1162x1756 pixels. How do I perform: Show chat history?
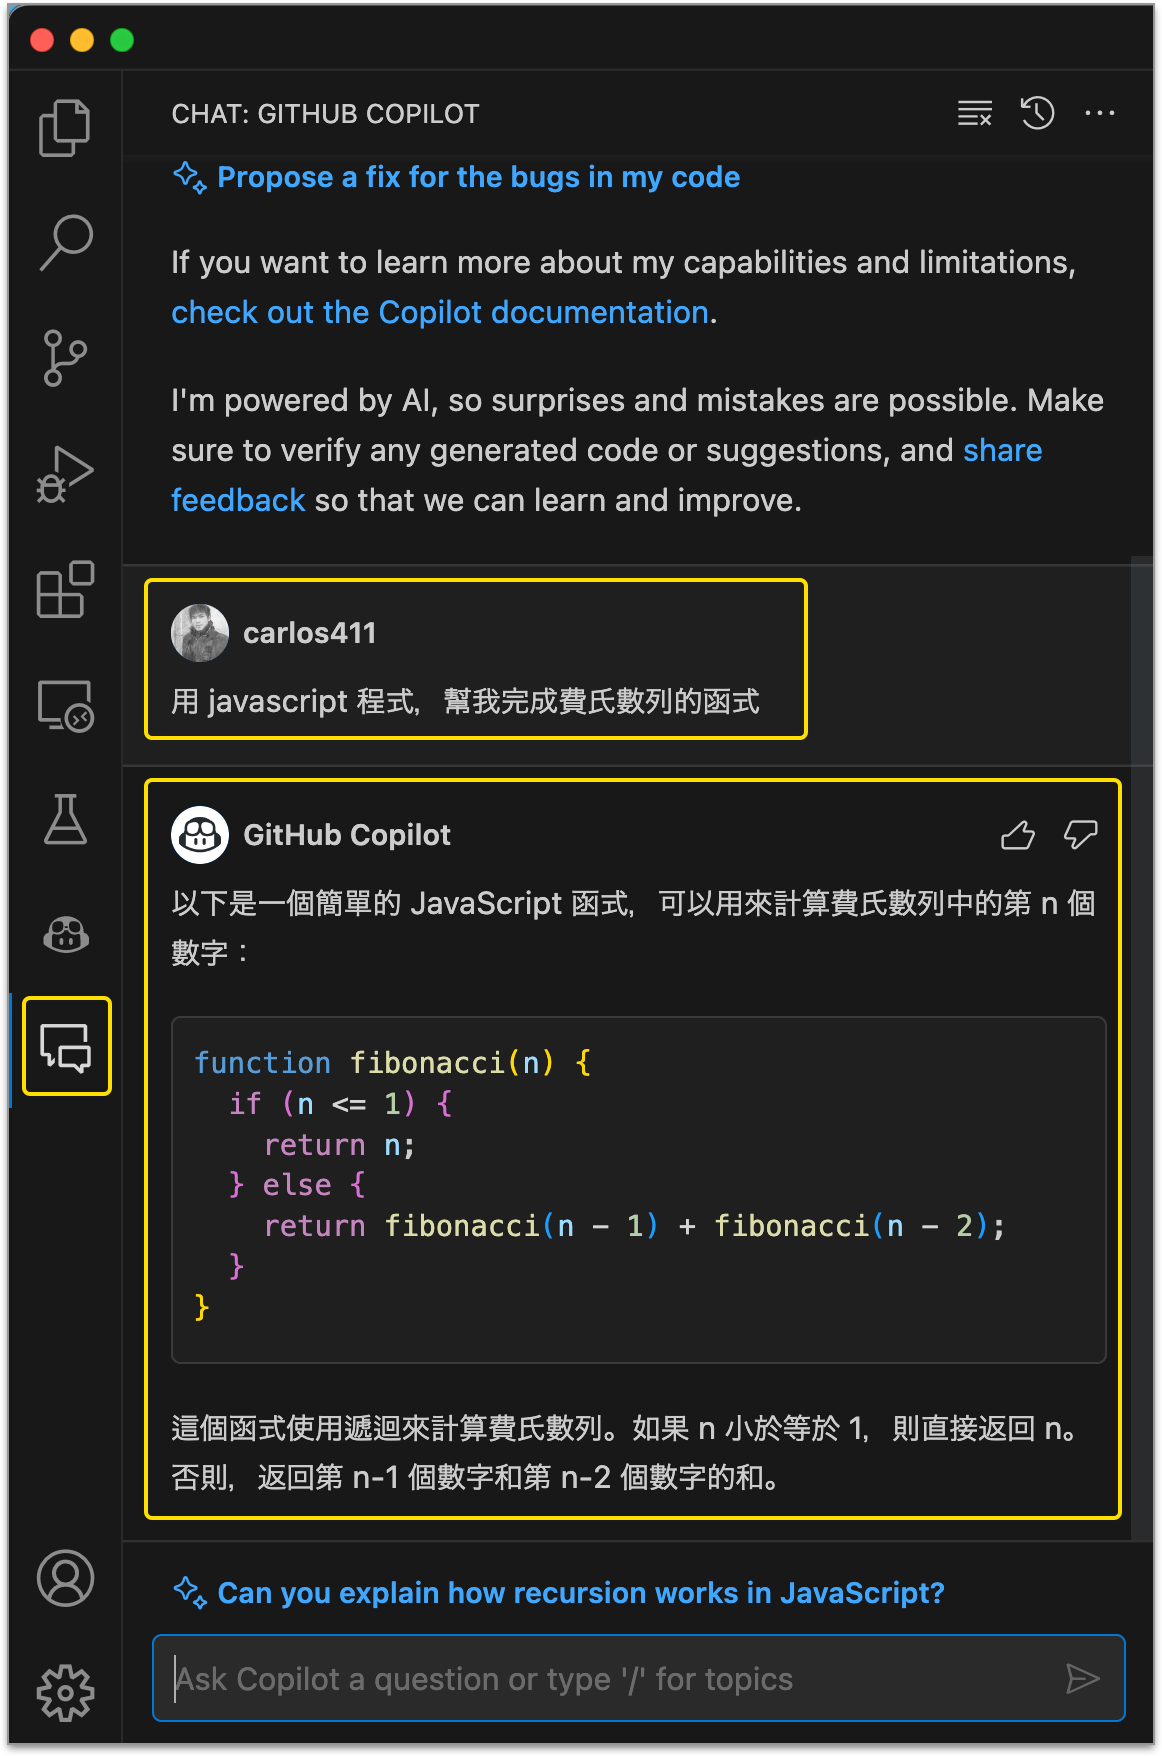(x=1037, y=113)
